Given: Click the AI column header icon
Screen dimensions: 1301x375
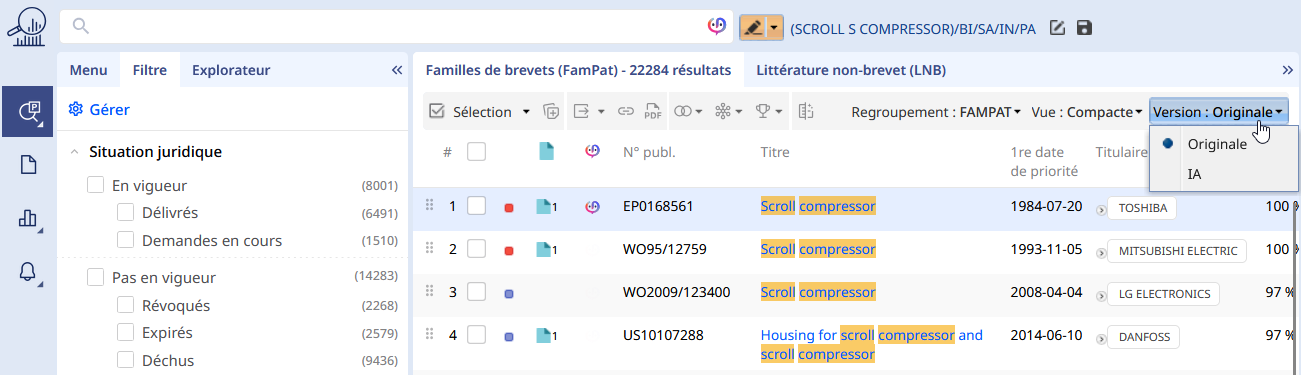Looking at the screenshot, I should [592, 151].
